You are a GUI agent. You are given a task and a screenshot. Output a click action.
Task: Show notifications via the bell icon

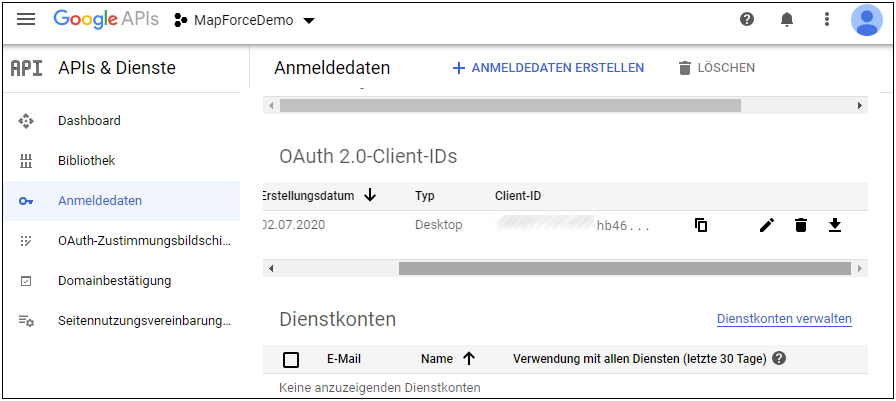click(787, 19)
